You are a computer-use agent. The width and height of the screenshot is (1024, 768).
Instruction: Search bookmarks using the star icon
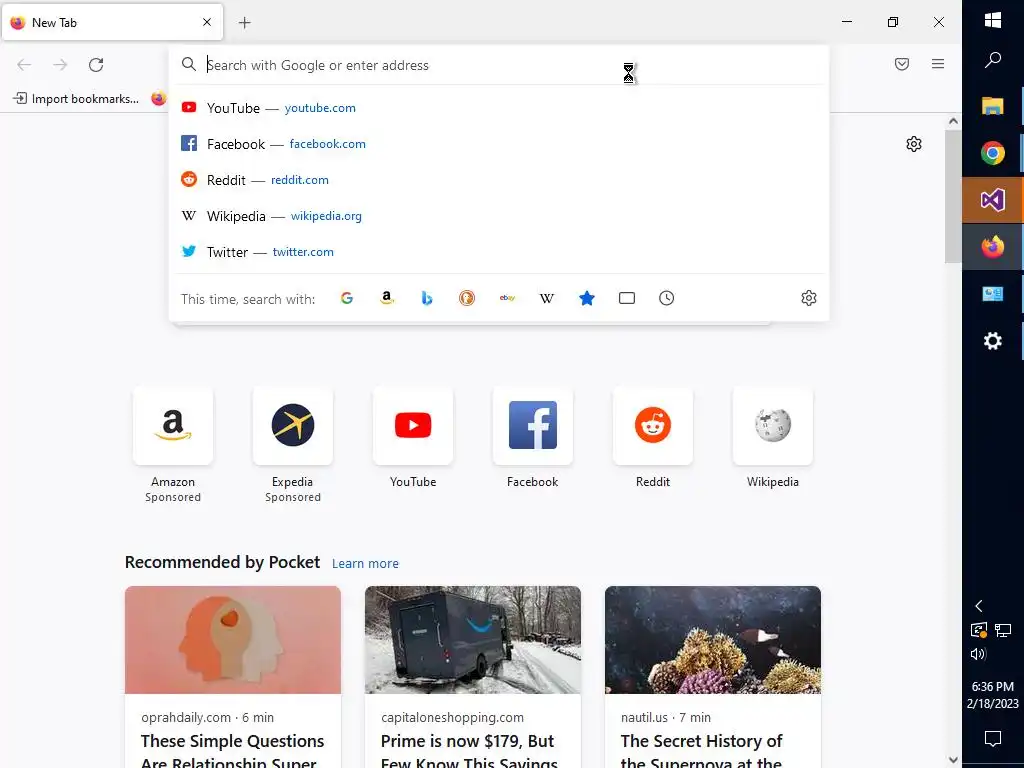pyautogui.click(x=586, y=298)
